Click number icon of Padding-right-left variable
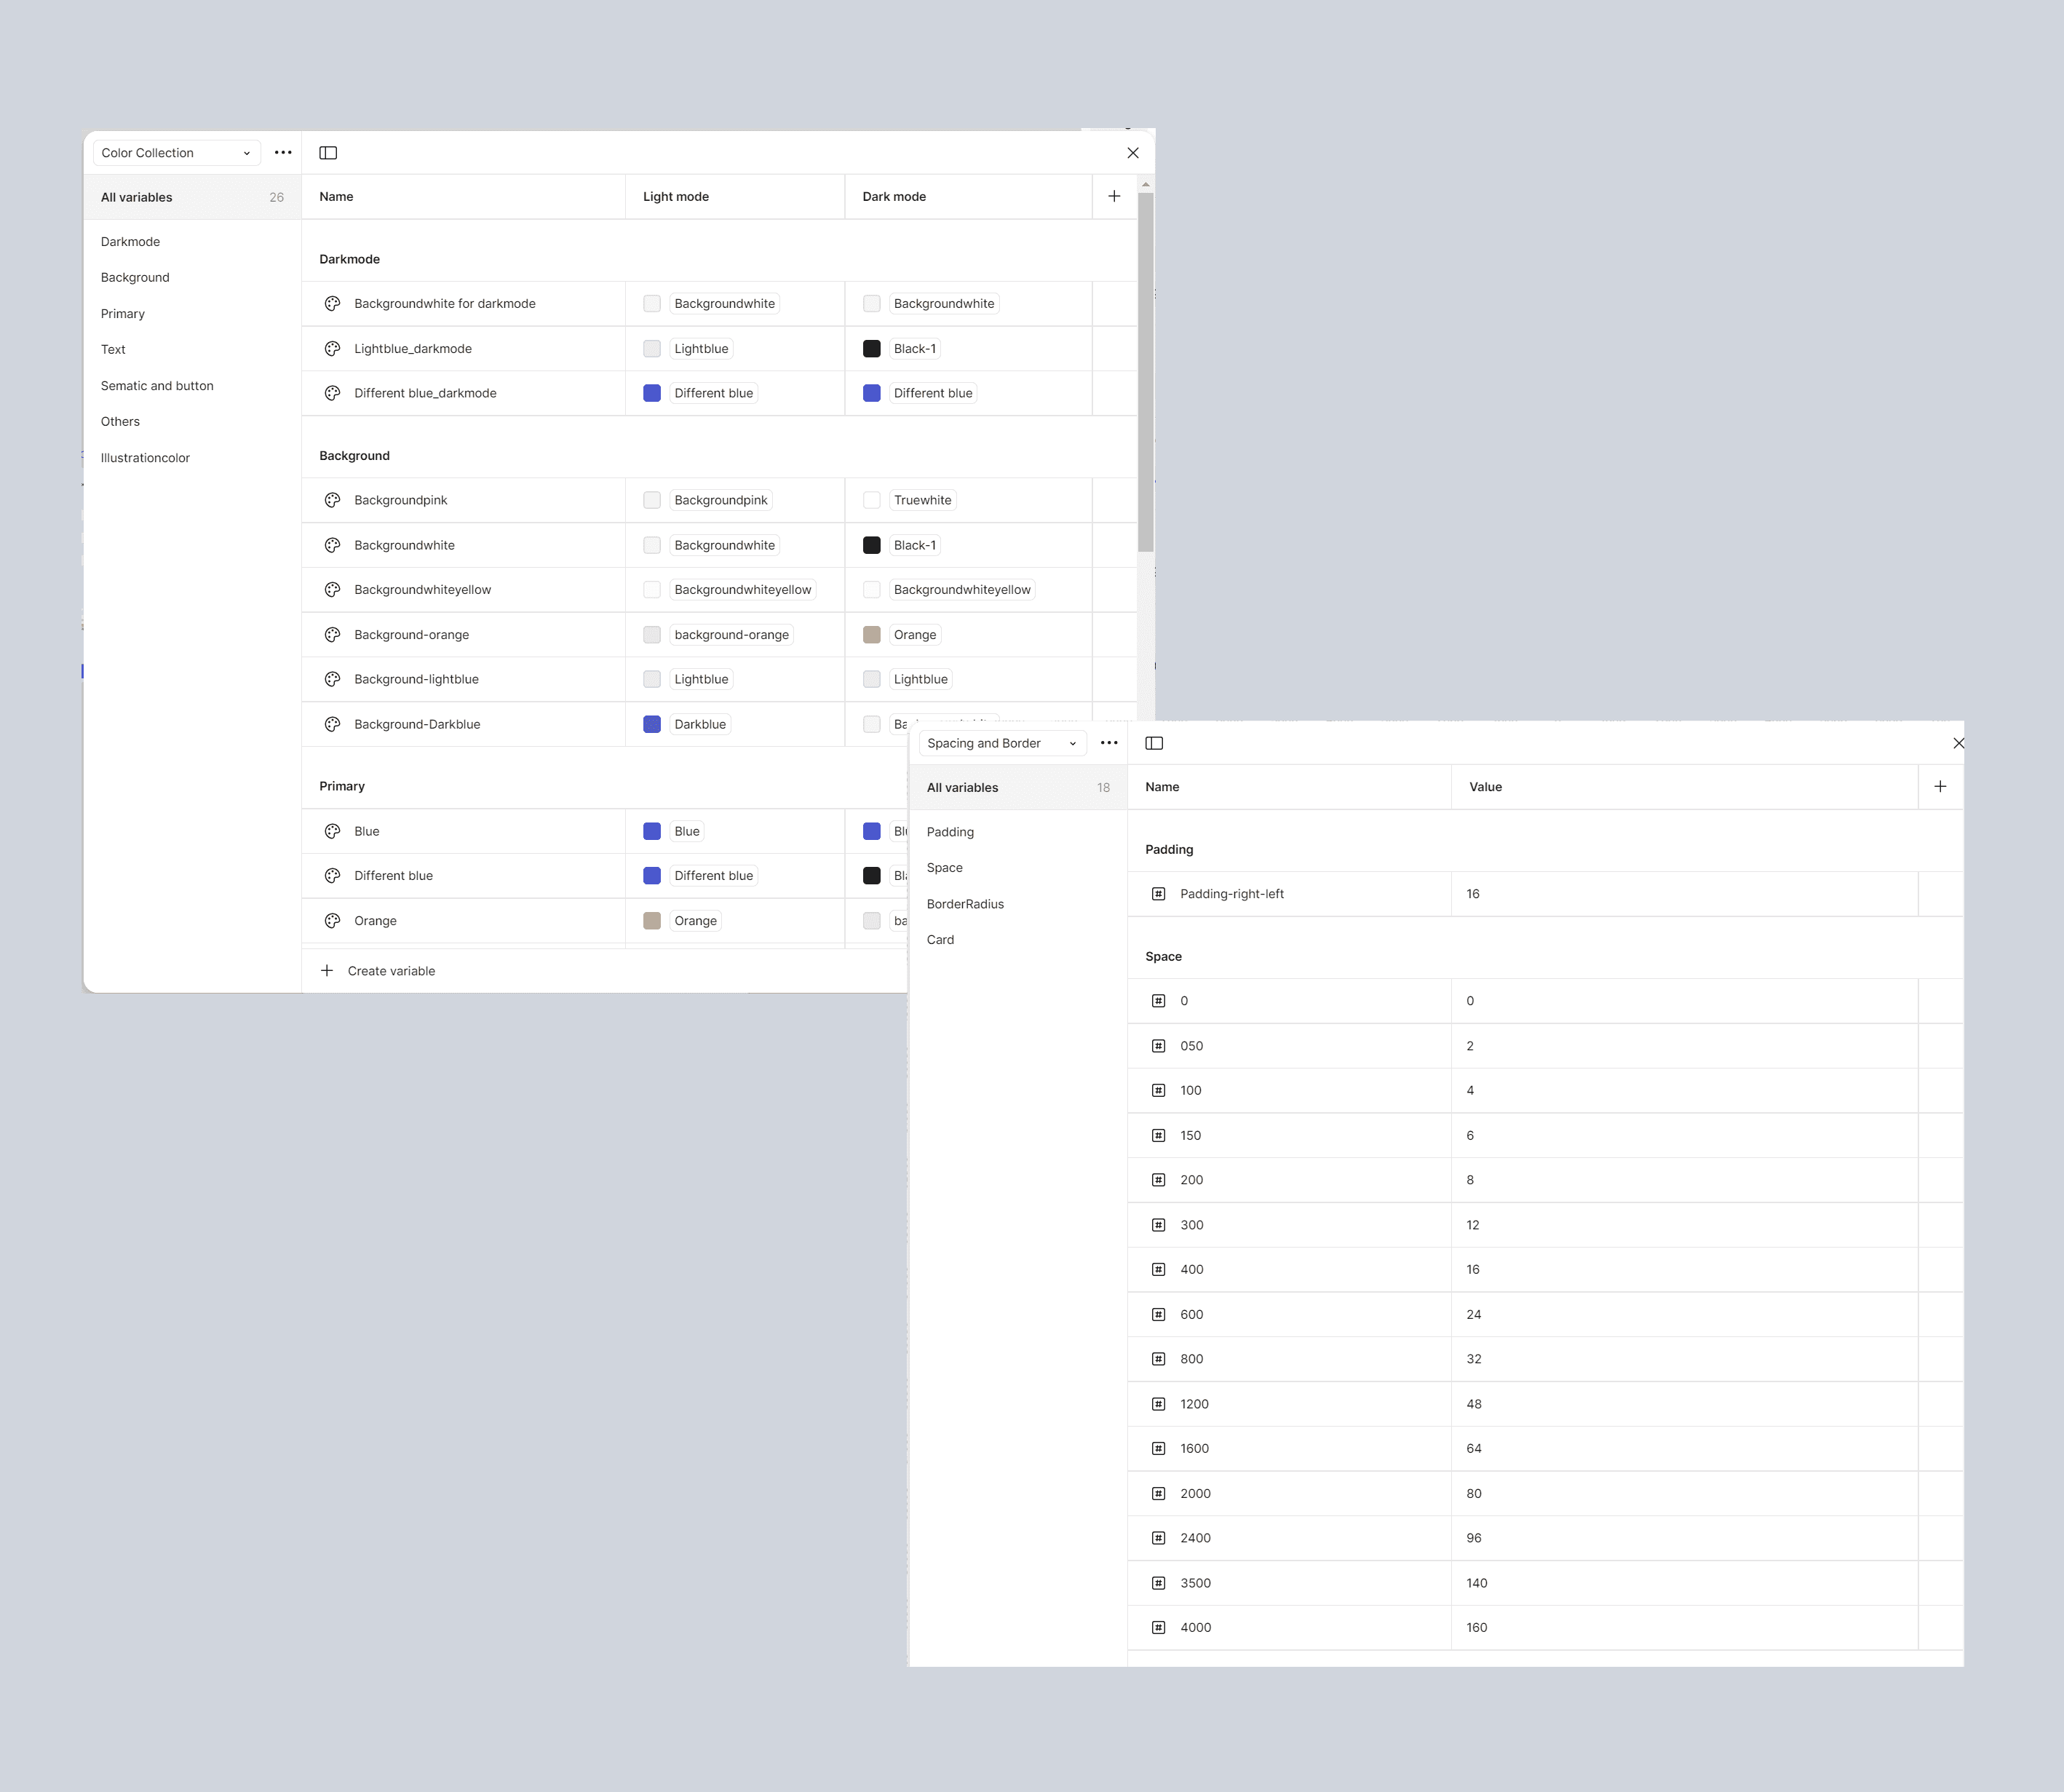This screenshot has width=2064, height=1792. [1158, 894]
